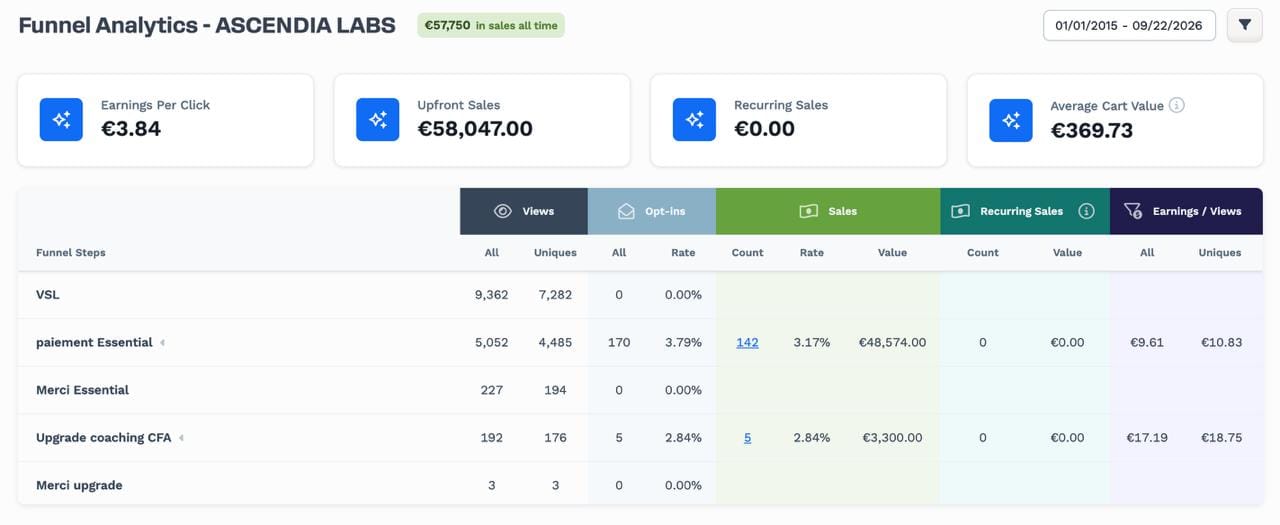
Task: Click the eye icon in Views header
Action: coord(503,211)
